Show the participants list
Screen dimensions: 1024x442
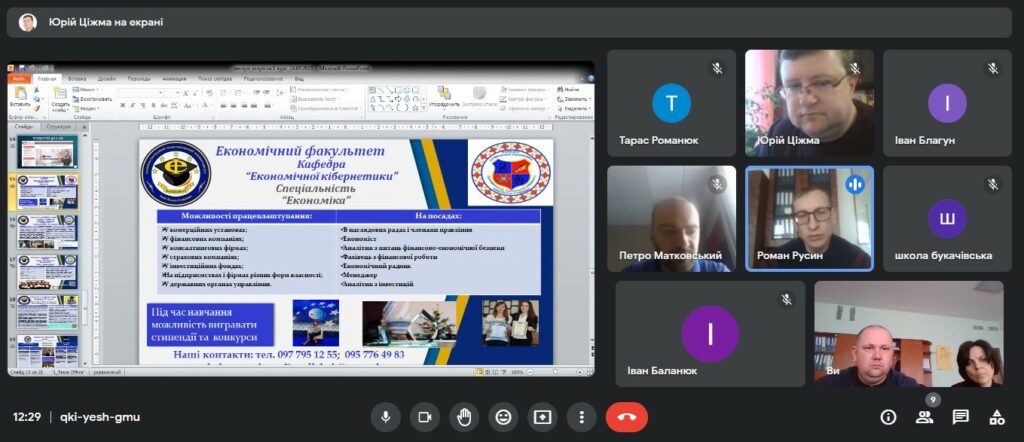point(924,417)
